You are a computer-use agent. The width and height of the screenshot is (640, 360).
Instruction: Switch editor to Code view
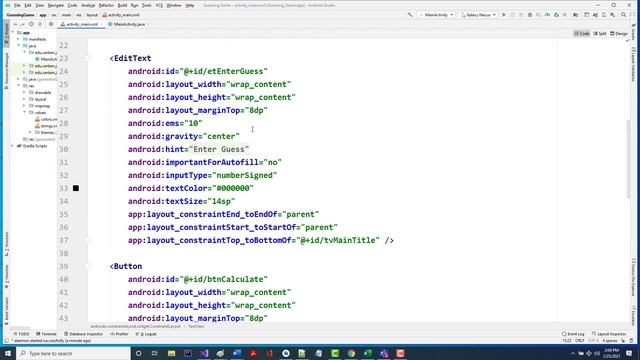click(x=582, y=33)
